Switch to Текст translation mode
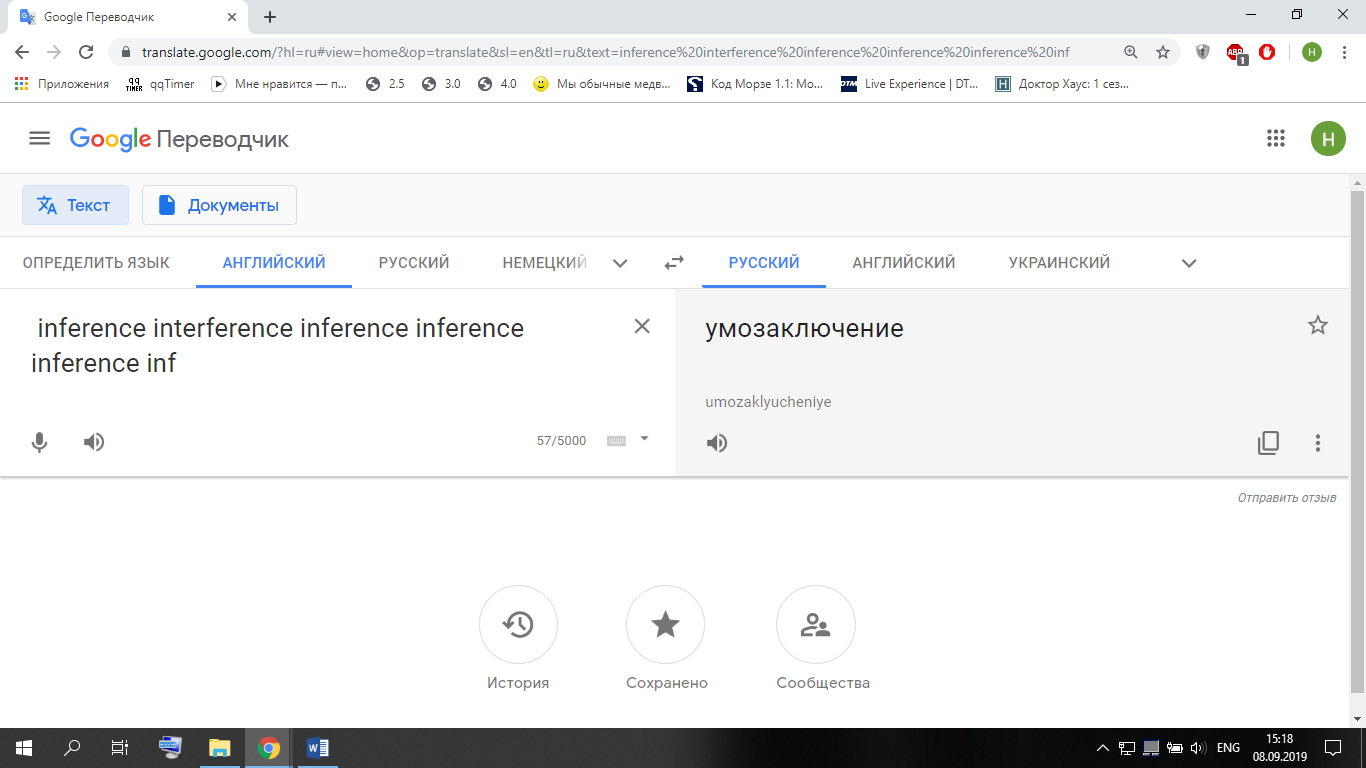The width and height of the screenshot is (1366, 768). point(75,205)
